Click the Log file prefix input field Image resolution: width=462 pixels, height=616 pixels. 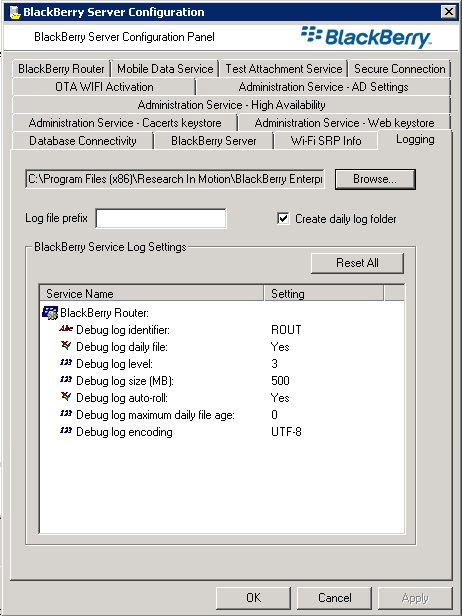coord(161,218)
